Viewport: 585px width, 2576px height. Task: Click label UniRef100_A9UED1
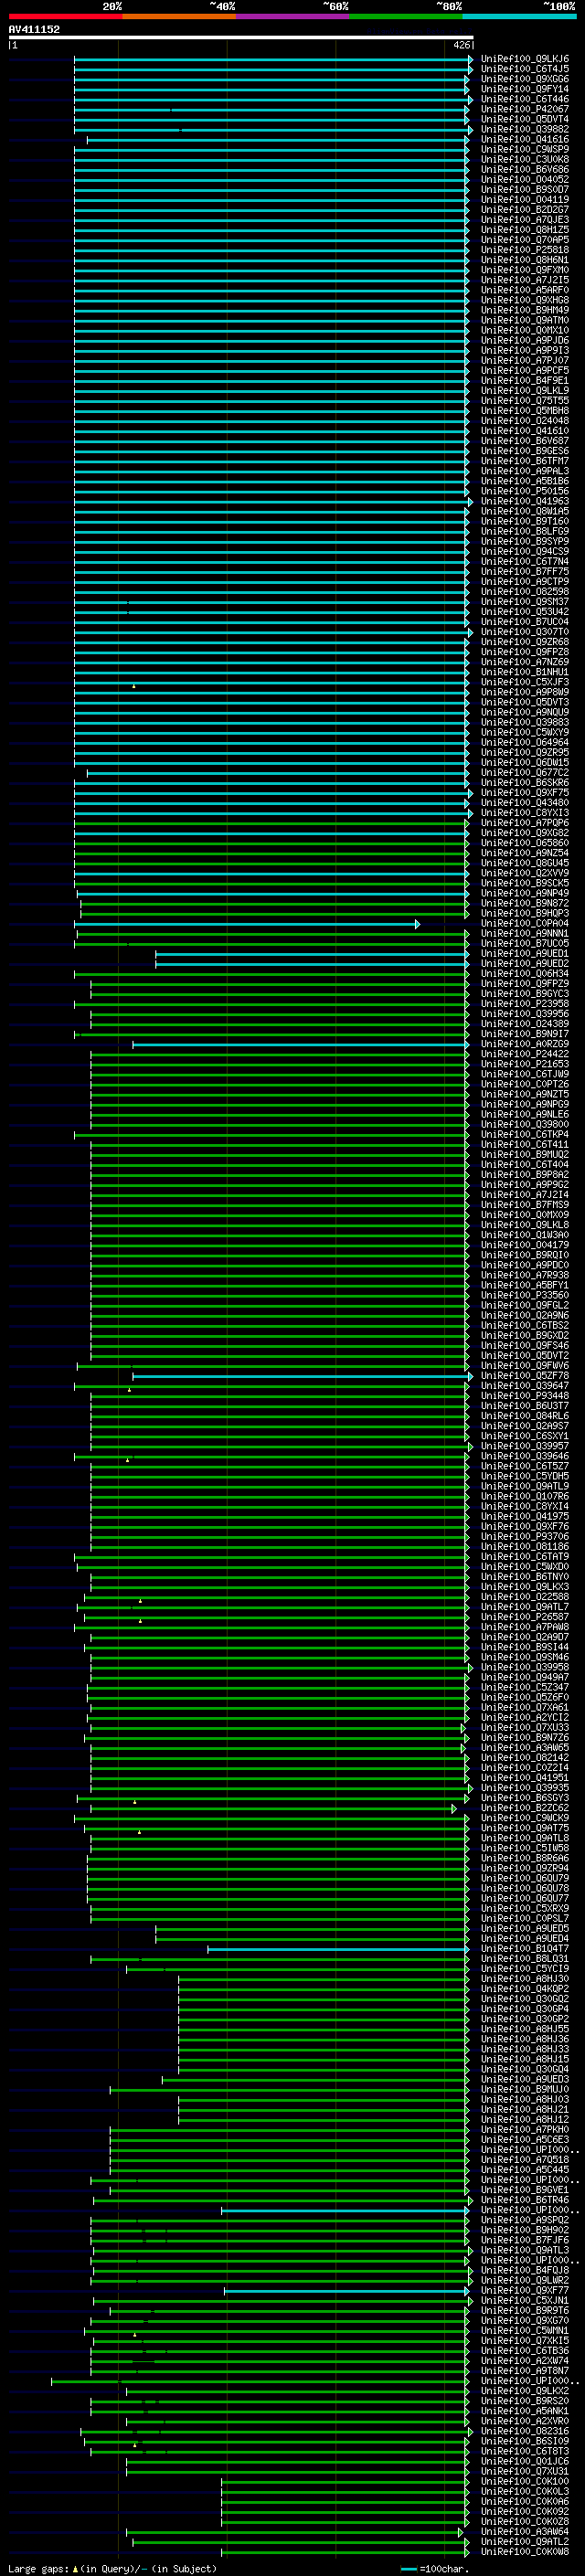coord(525,953)
